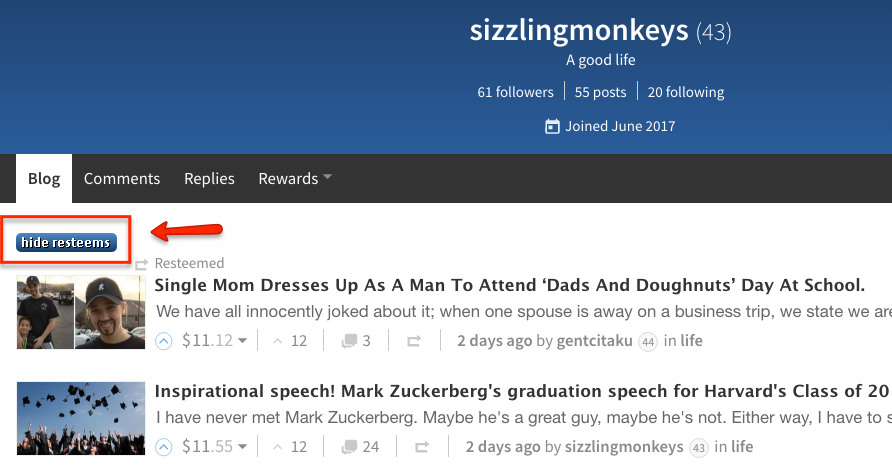The height and width of the screenshot is (474, 892).
Task: Toggle the hide resteems button
Action: pyautogui.click(x=66, y=242)
